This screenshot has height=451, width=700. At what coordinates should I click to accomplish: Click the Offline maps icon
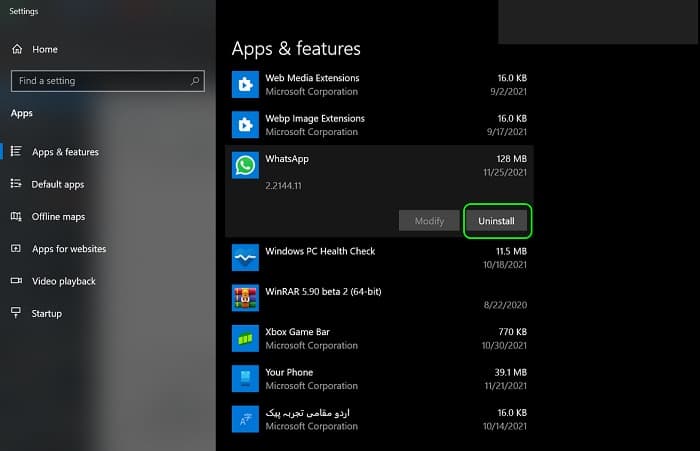click(16, 216)
